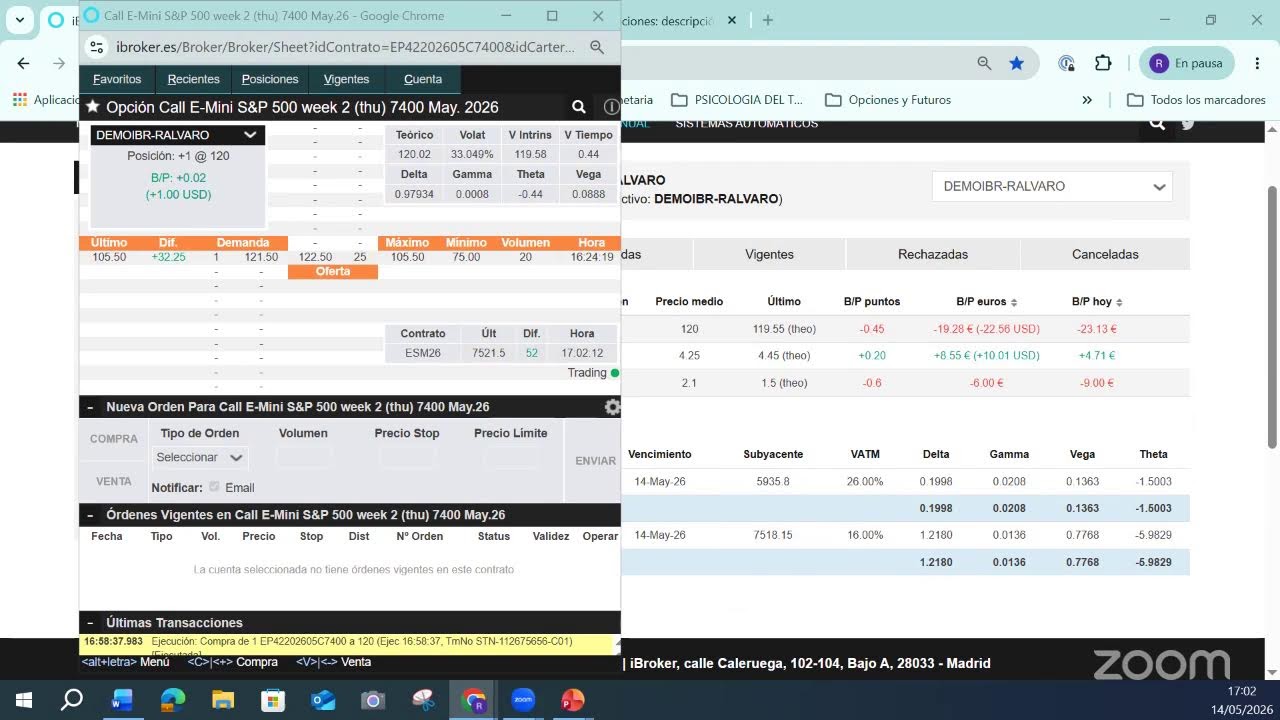Open new order settings gear
The height and width of the screenshot is (720, 1280).
pyautogui.click(x=612, y=407)
